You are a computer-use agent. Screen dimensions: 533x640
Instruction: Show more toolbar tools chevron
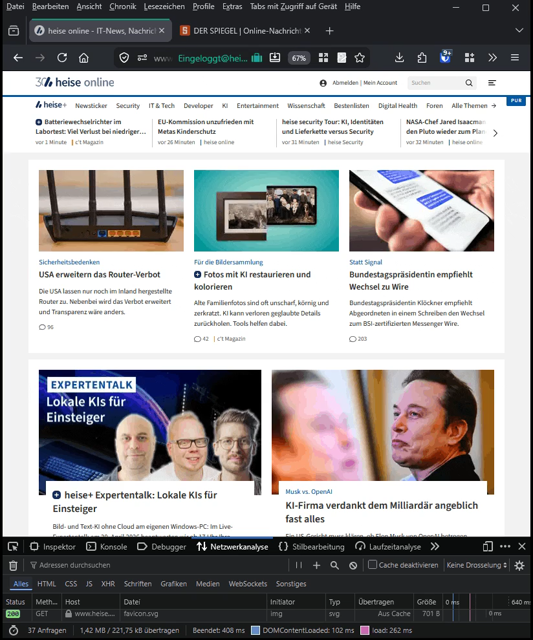pyautogui.click(x=492, y=58)
